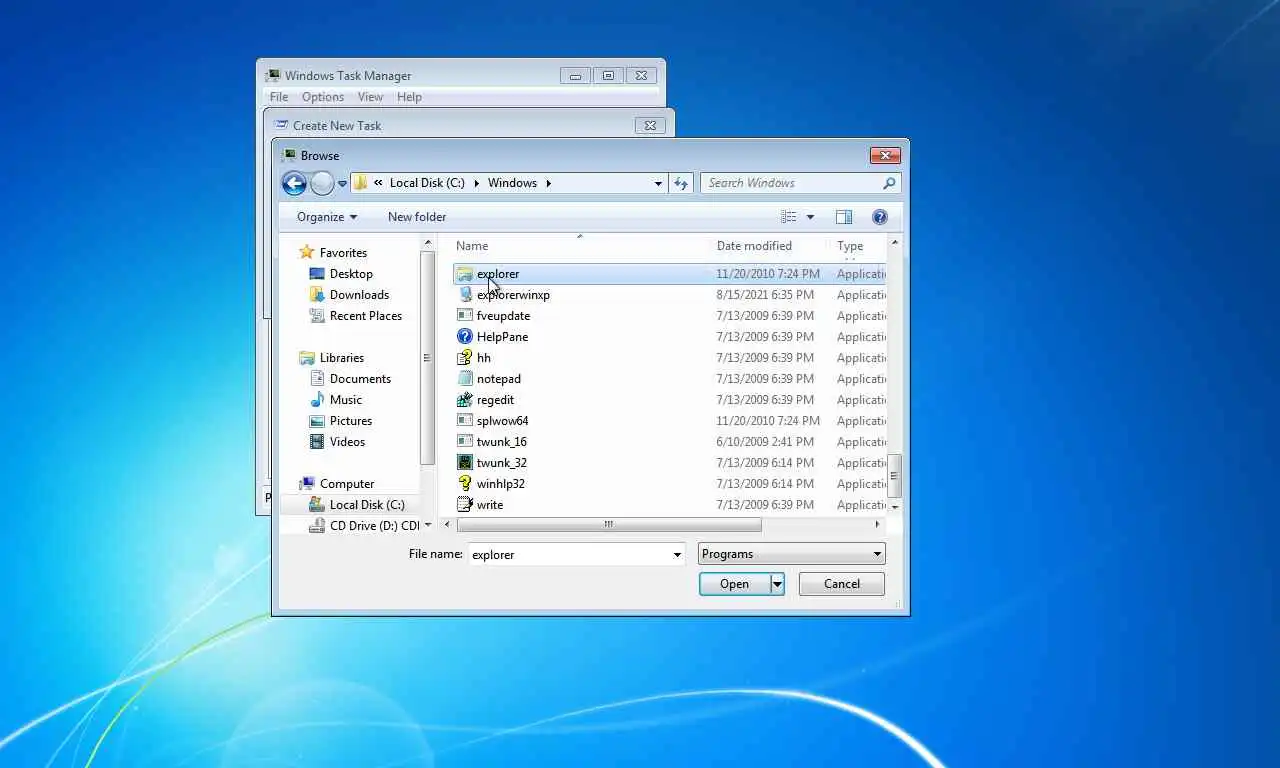Click the navigation pane scrollbar thumb
The image size is (1280, 768).
coord(427,359)
